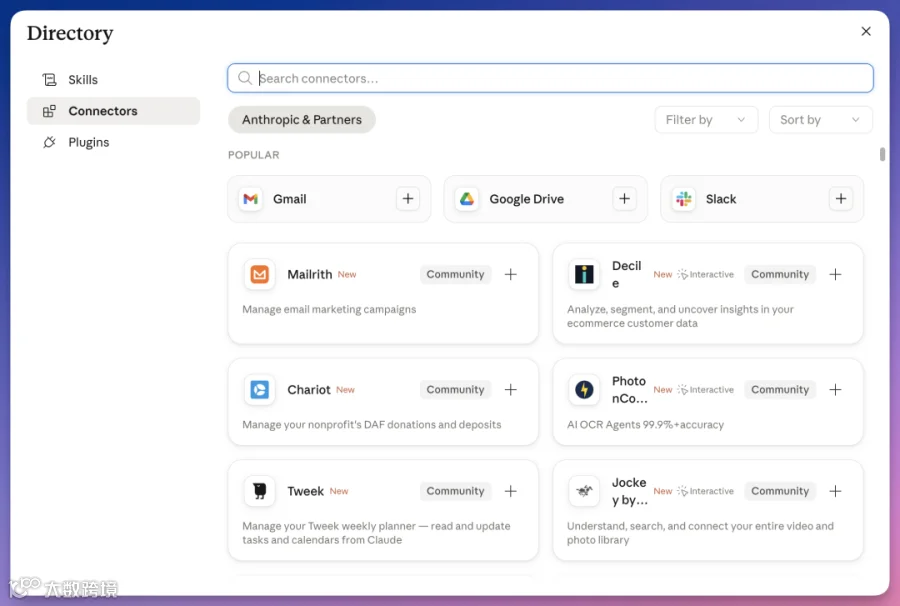Click the PhotonCo lightning logo

point(584,390)
